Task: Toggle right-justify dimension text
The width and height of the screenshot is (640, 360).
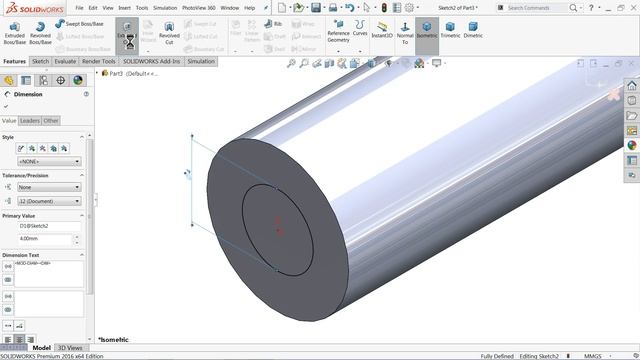Action: pyautogui.click(x=30, y=339)
